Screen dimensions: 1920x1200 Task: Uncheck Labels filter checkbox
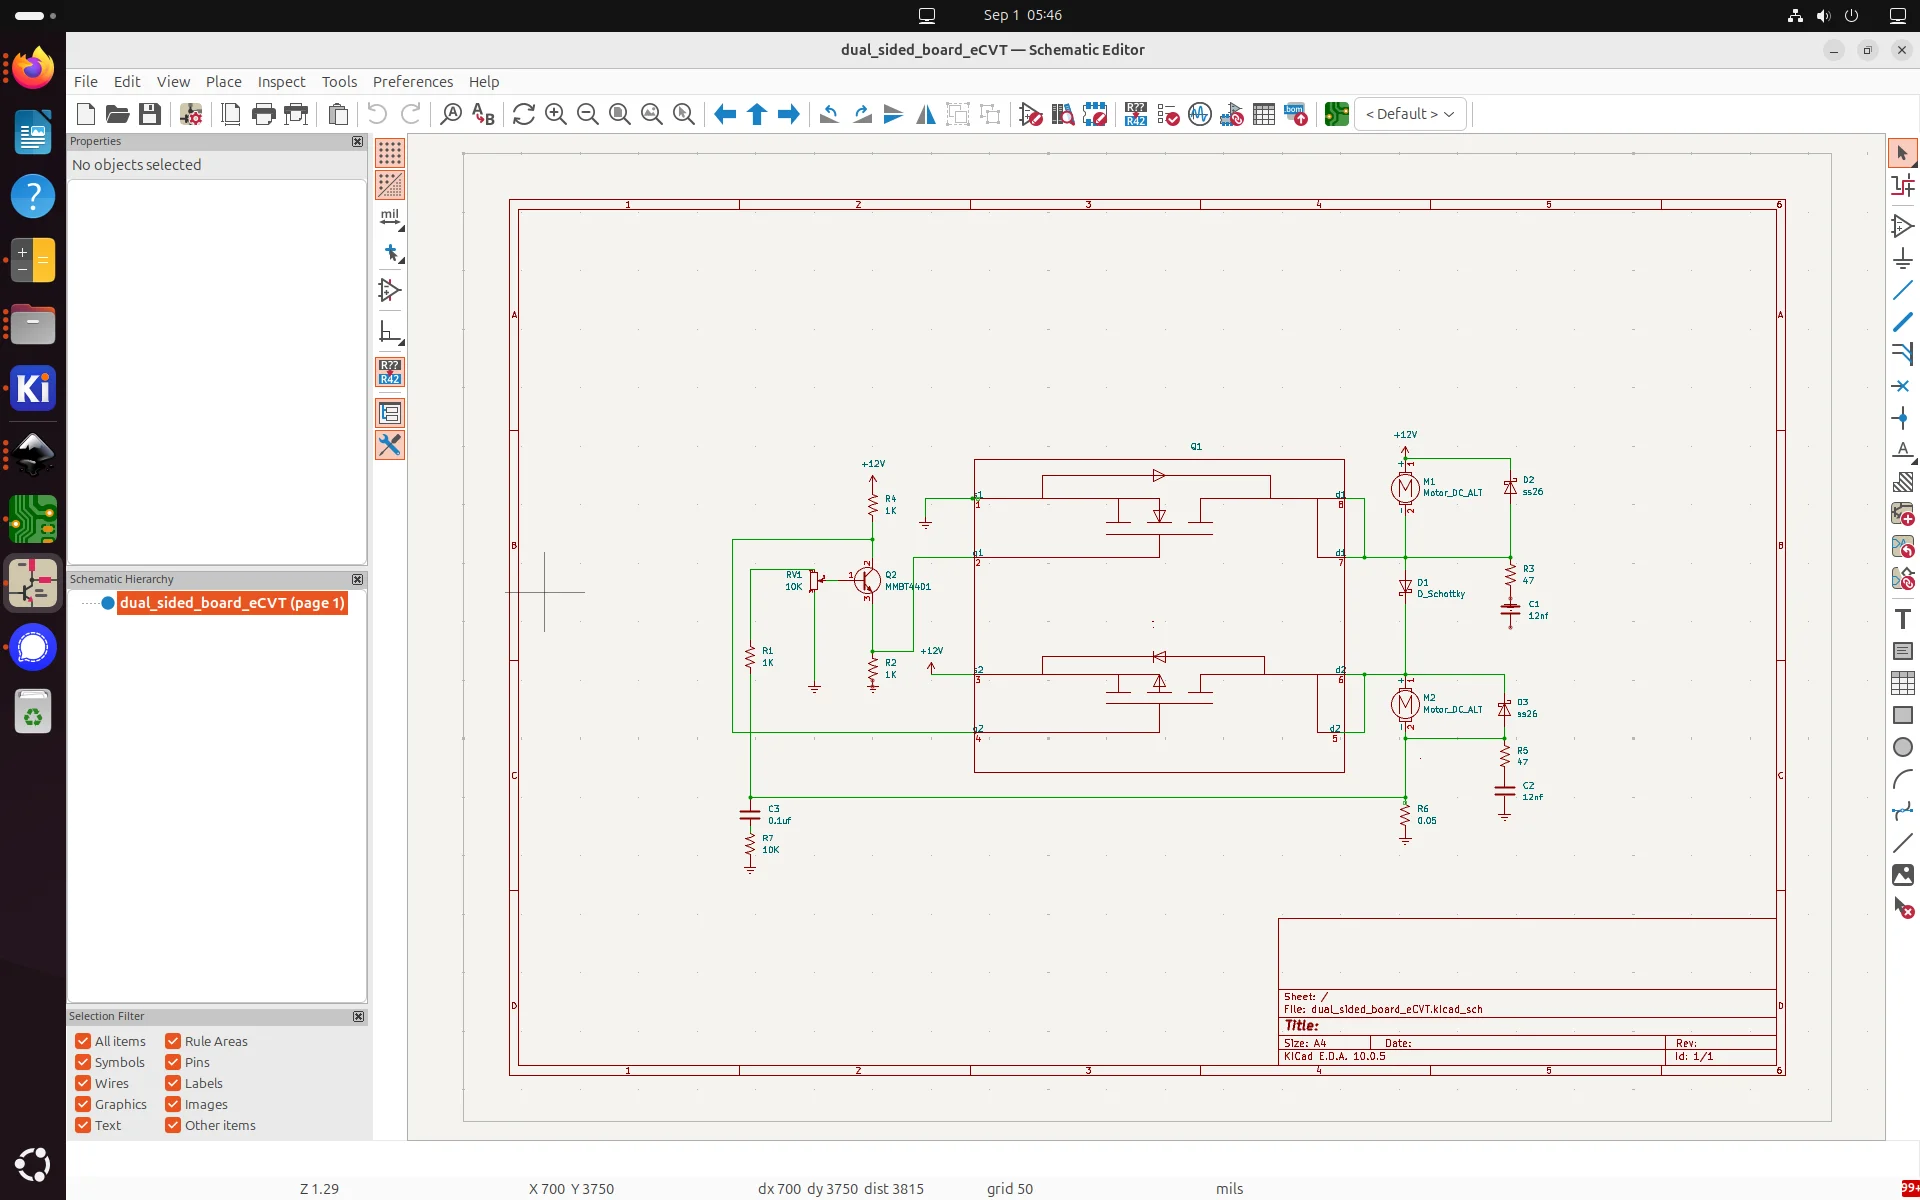[173, 1083]
